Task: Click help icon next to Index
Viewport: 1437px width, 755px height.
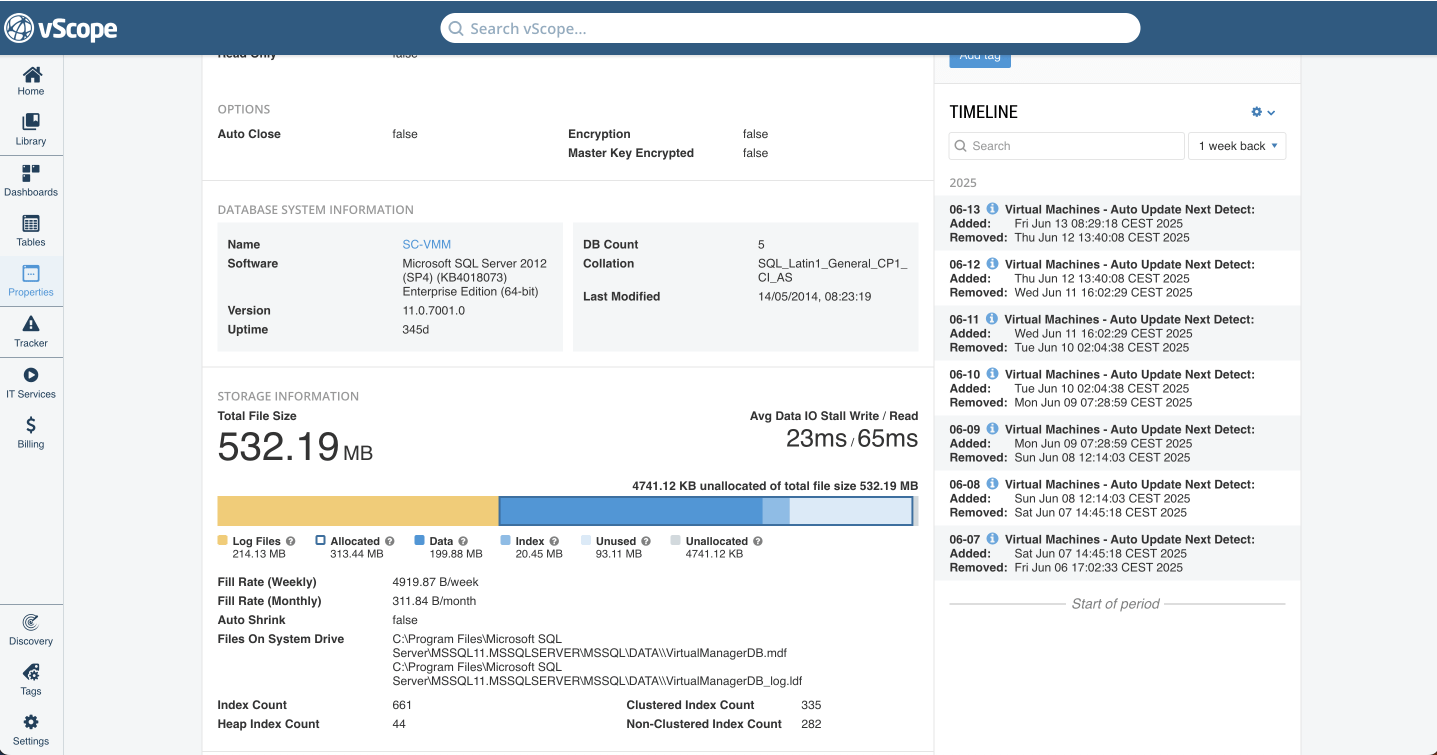Action: point(554,541)
